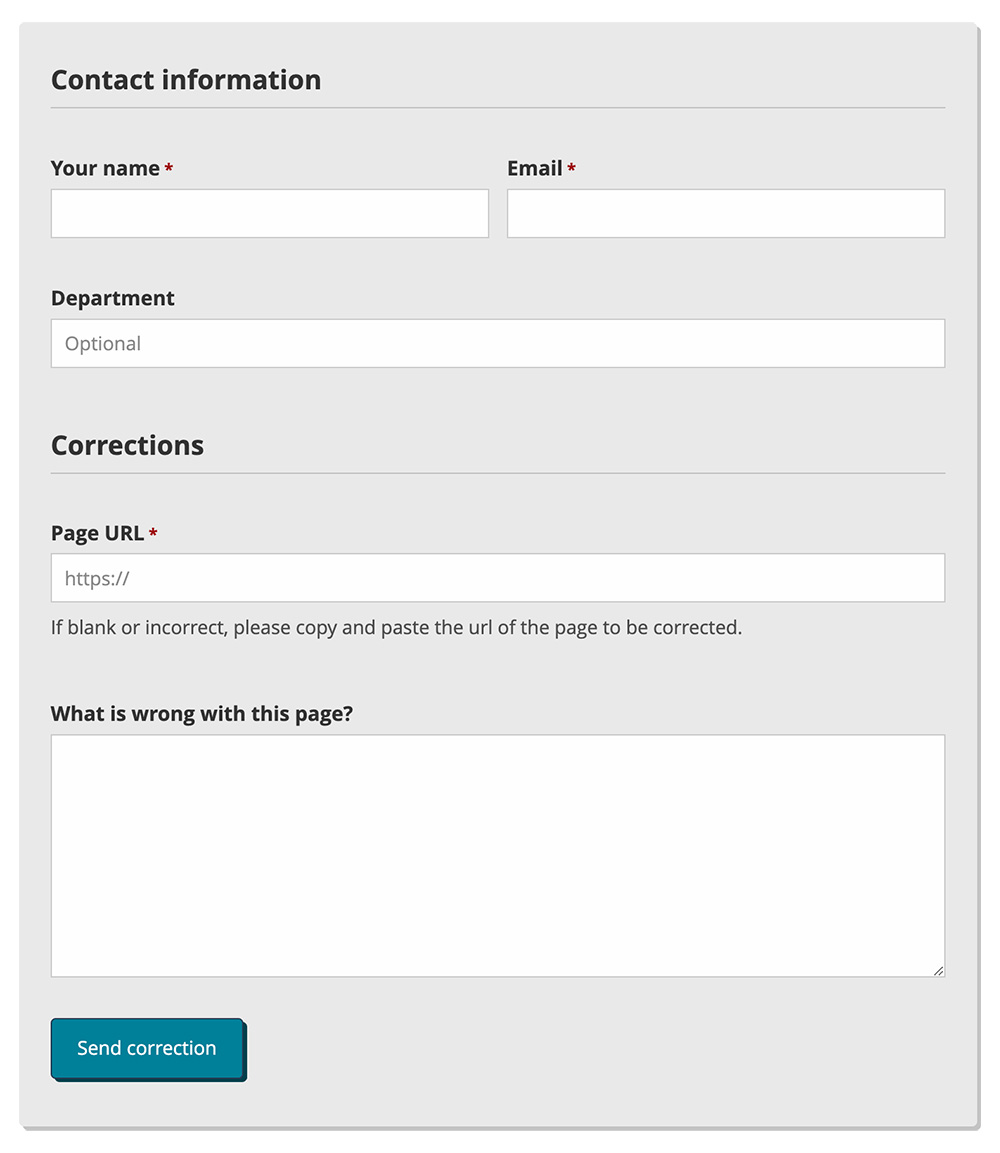The width and height of the screenshot is (1000, 1153).
Task: Select the Page URL input box
Action: tap(497, 578)
